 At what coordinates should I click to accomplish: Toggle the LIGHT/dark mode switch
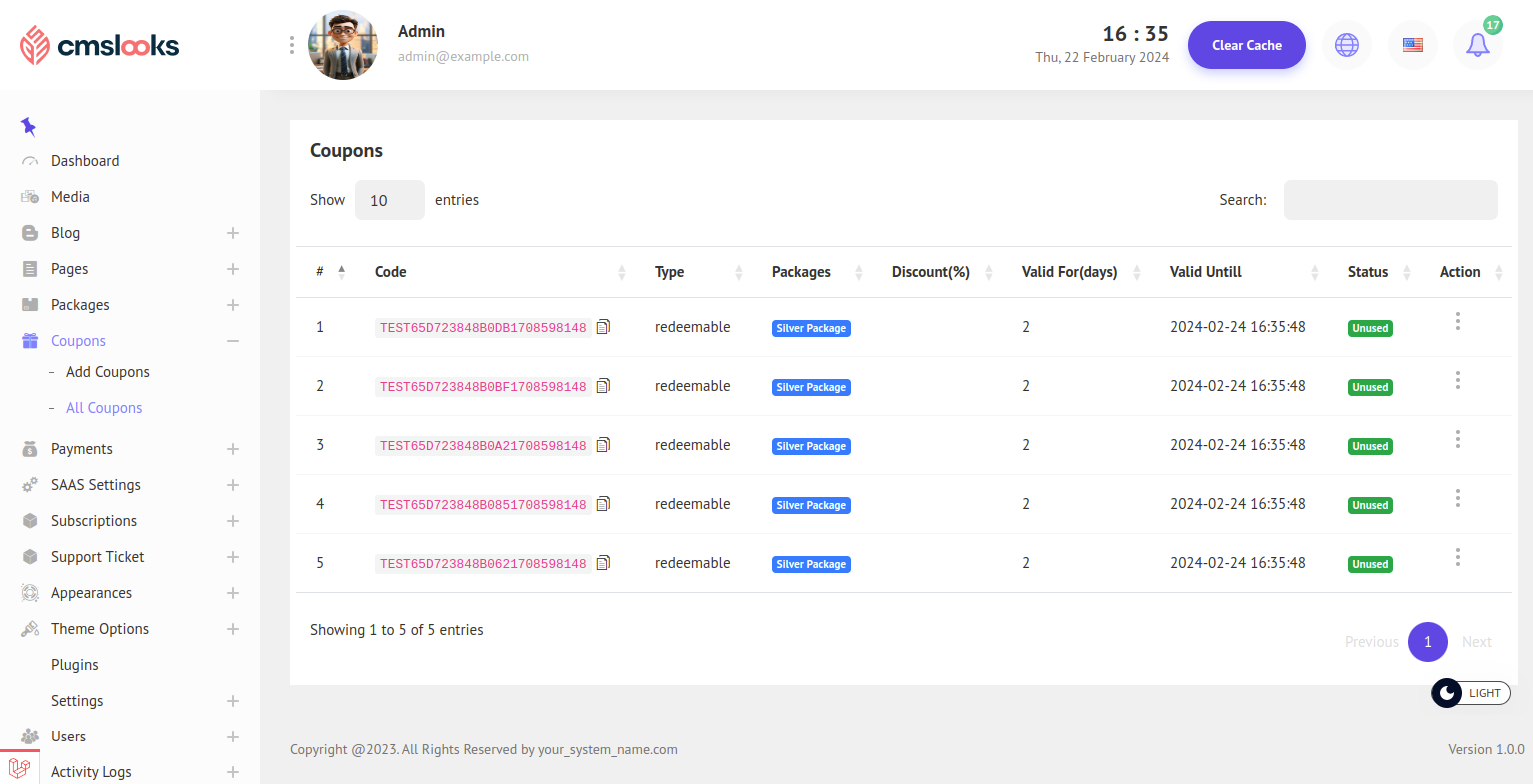[1470, 693]
